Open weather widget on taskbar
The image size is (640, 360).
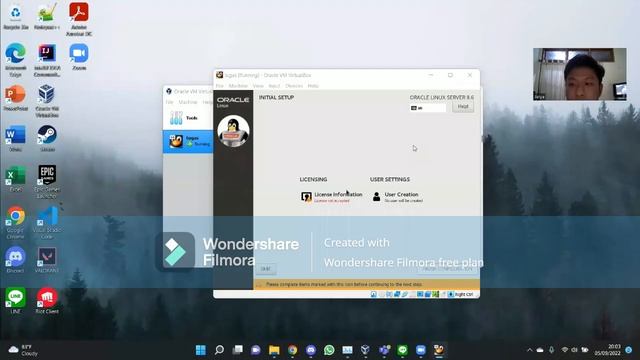pos(24,350)
